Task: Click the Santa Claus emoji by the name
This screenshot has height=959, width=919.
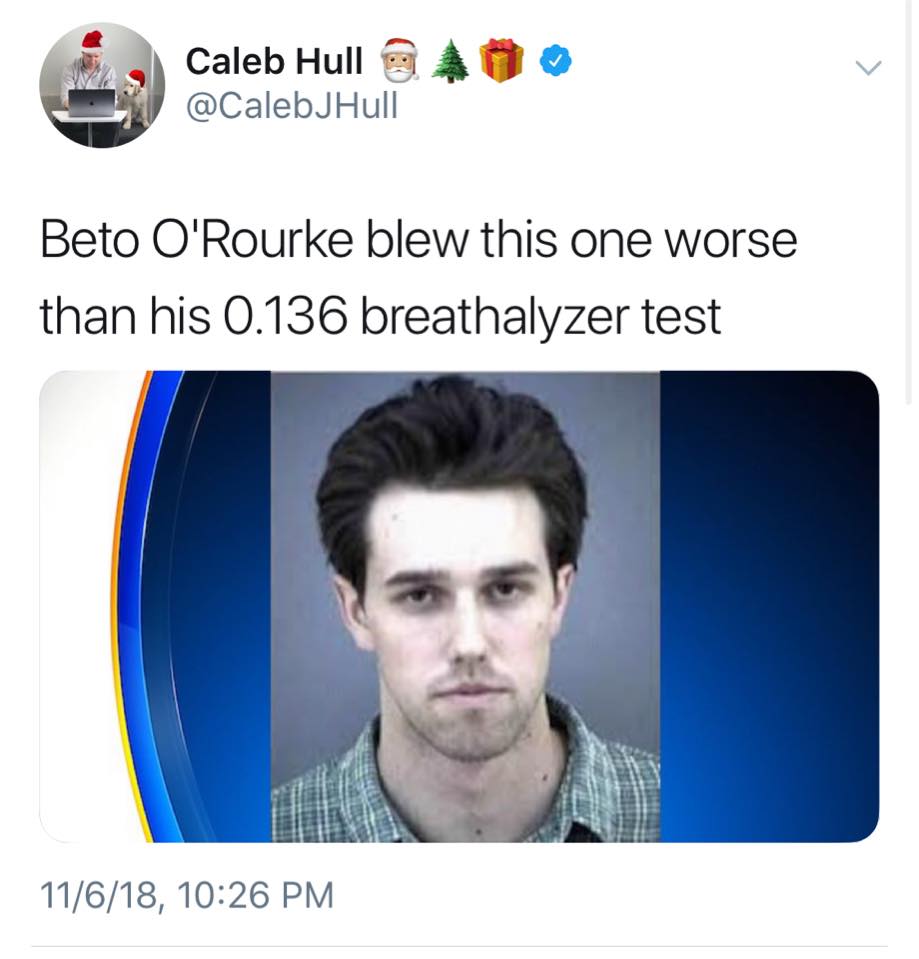Action: coord(400,60)
